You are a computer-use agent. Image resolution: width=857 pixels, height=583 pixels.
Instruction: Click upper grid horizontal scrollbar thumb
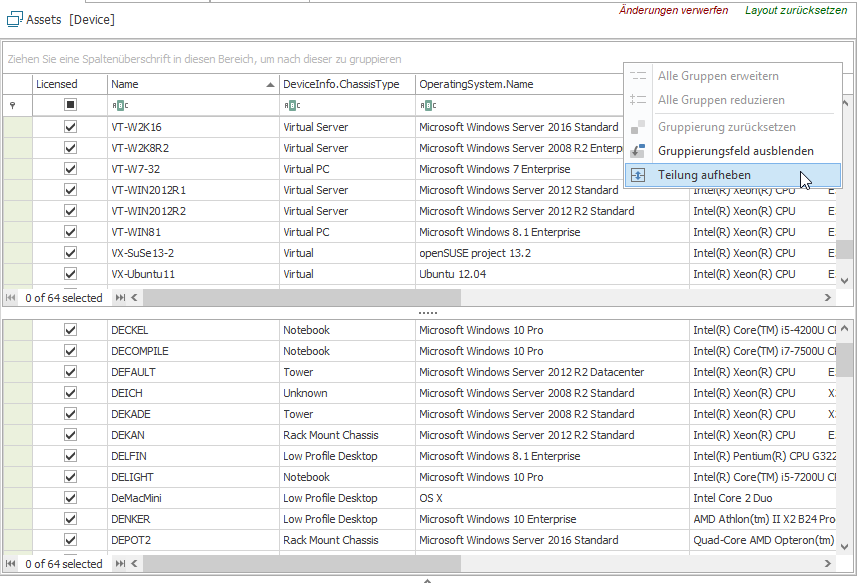(x=302, y=298)
